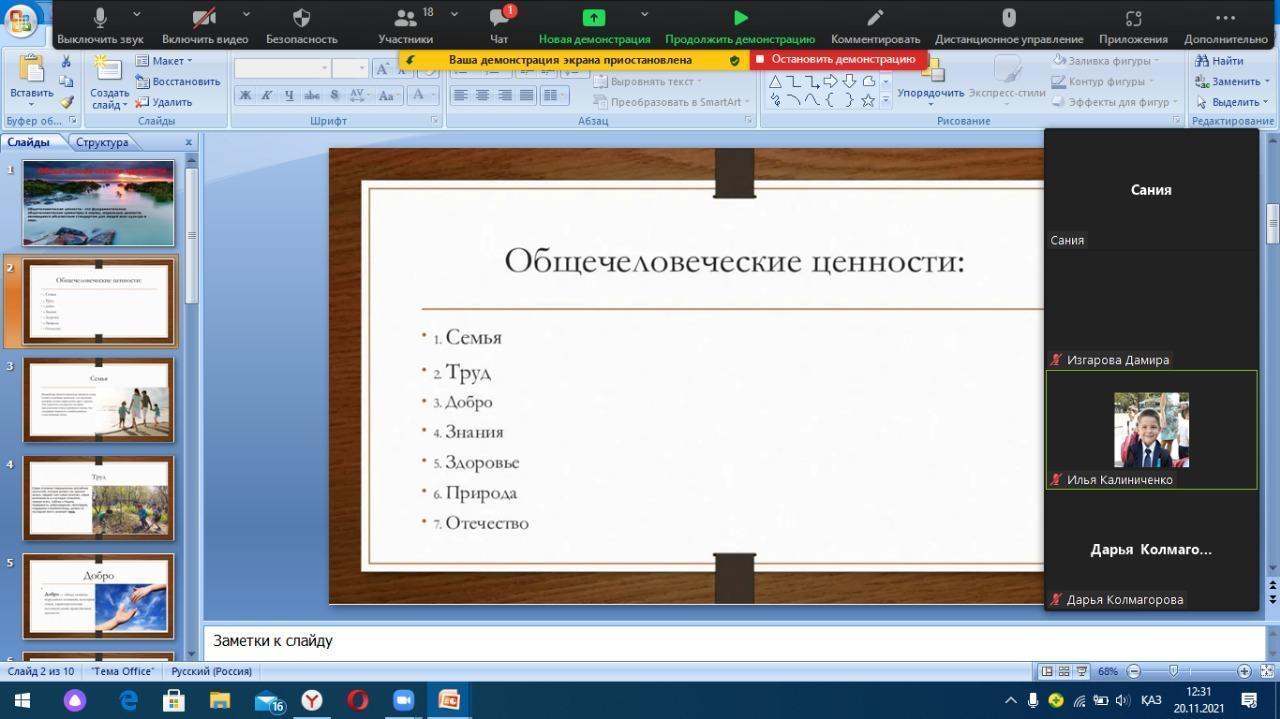This screenshot has width=1280, height=719.
Task: Expand the Заменить dropdown arrow
Action: (x=1267, y=82)
